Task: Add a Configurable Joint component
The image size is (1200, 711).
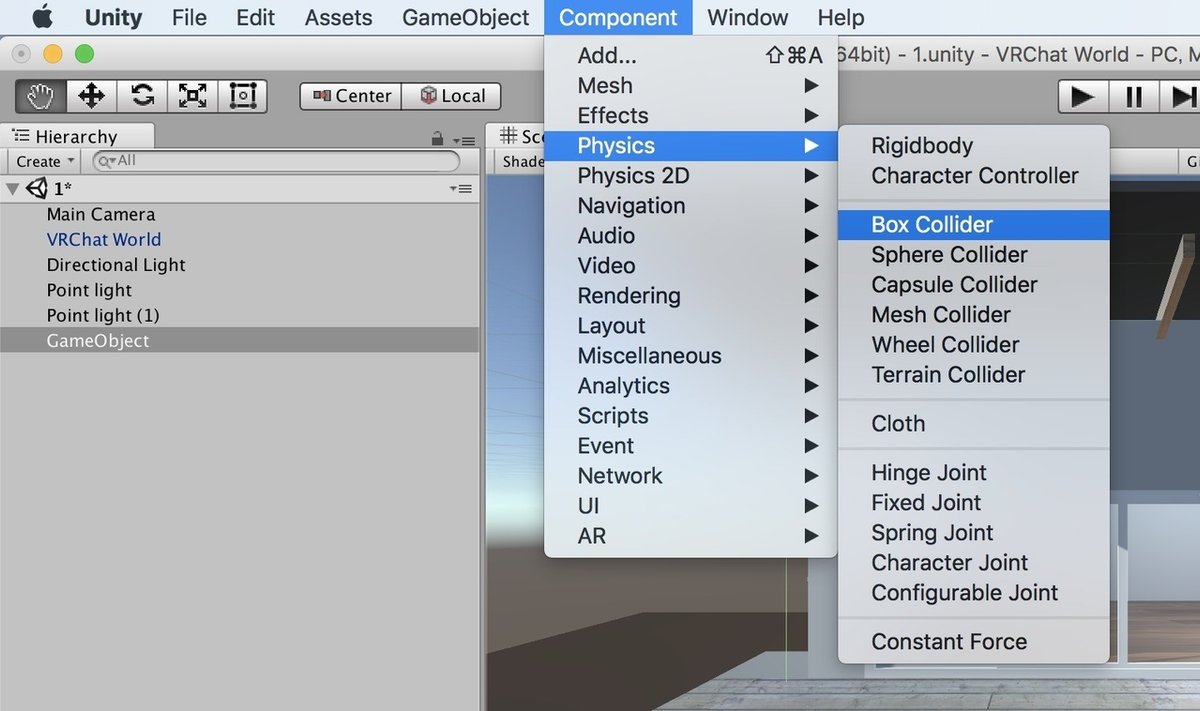Action: [974, 593]
